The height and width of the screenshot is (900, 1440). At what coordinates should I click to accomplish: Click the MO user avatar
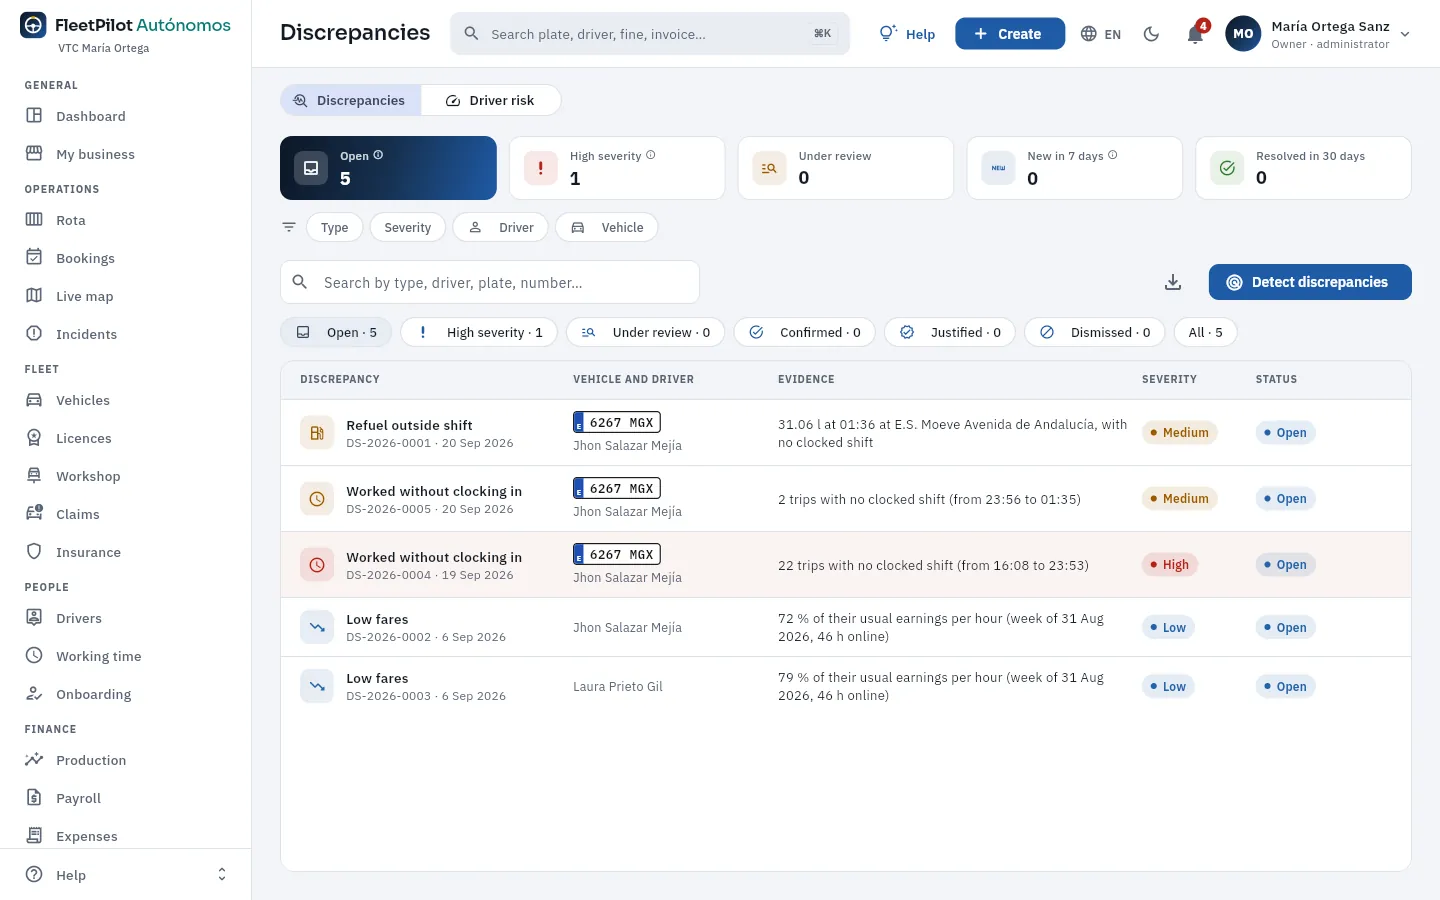1243,34
